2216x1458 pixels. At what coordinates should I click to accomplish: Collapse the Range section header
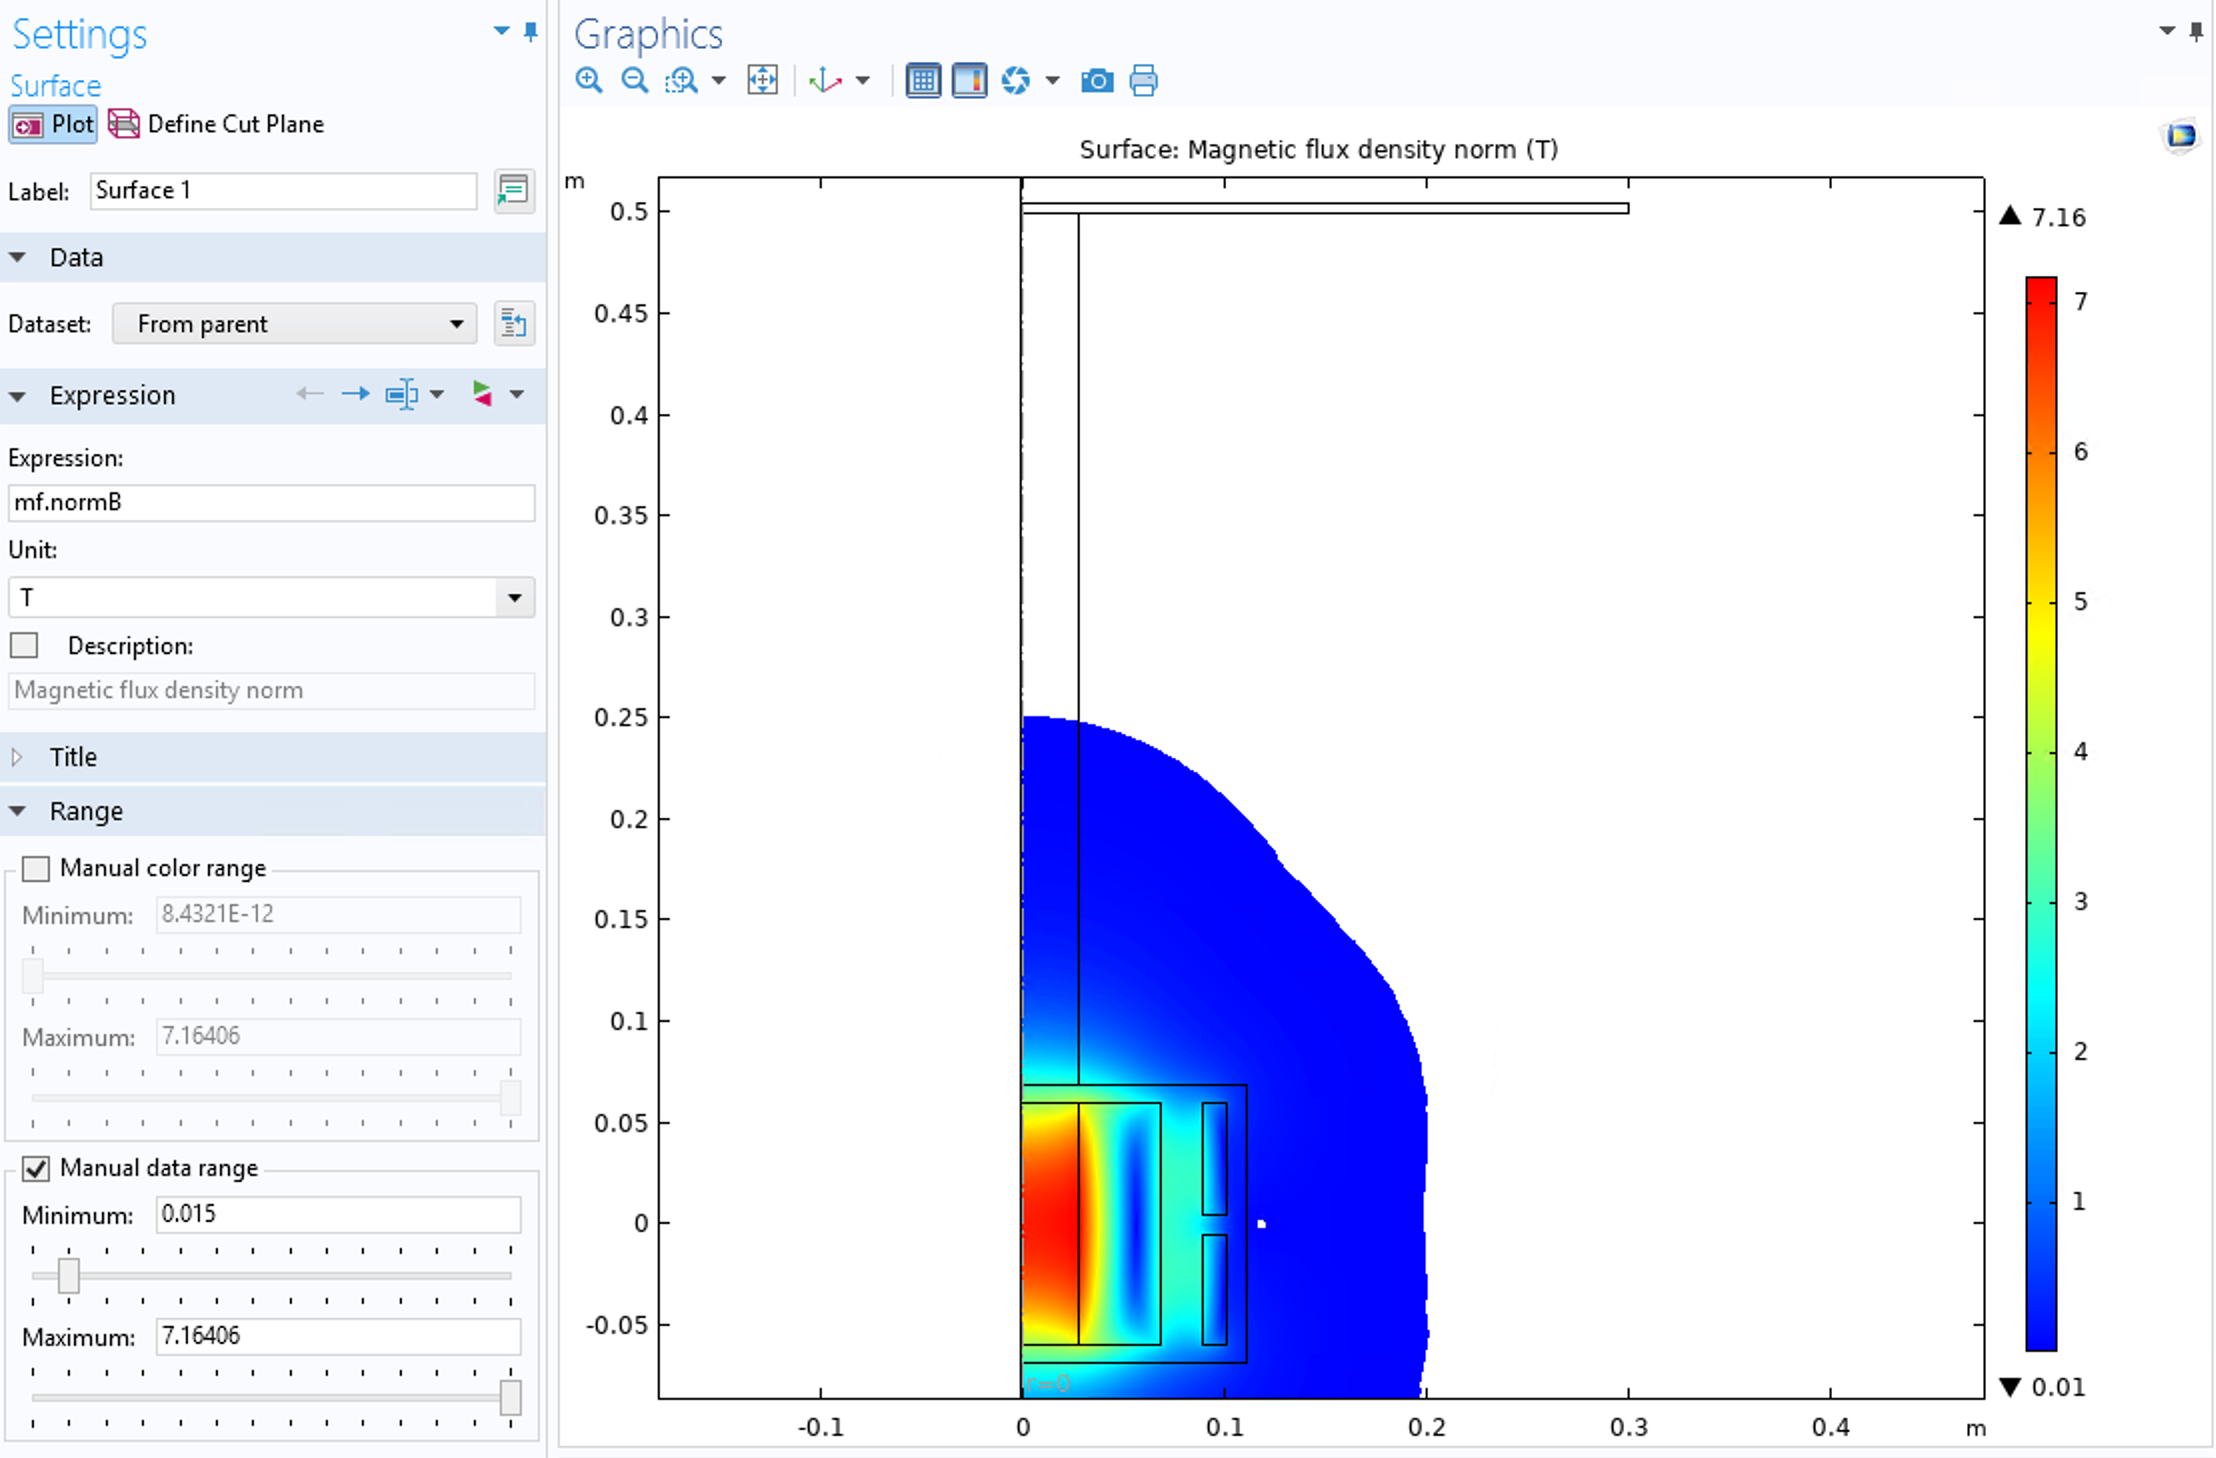(x=85, y=811)
